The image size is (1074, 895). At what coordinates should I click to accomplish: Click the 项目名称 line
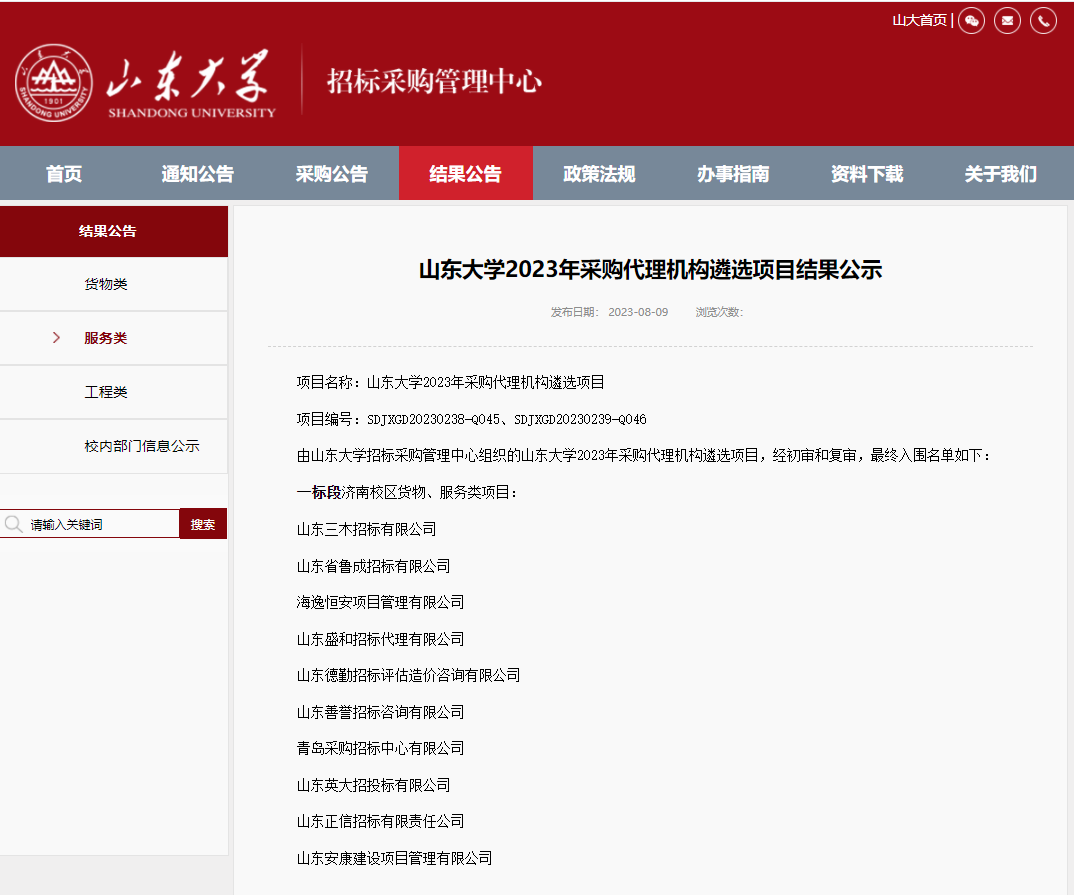(x=451, y=382)
